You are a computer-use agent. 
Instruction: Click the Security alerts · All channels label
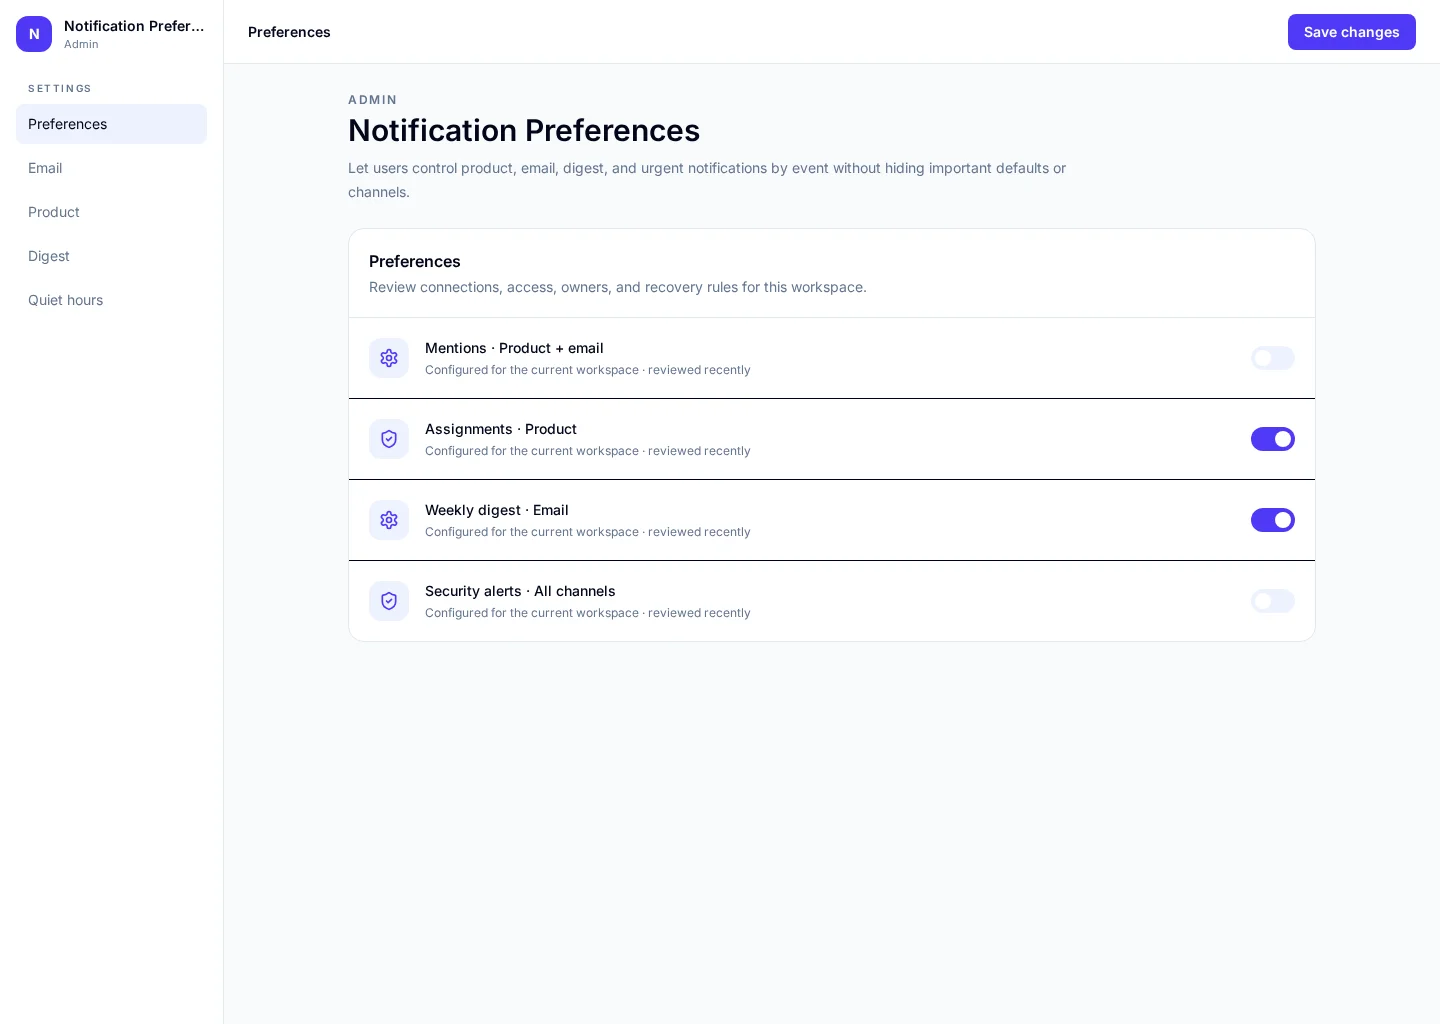[x=520, y=591]
